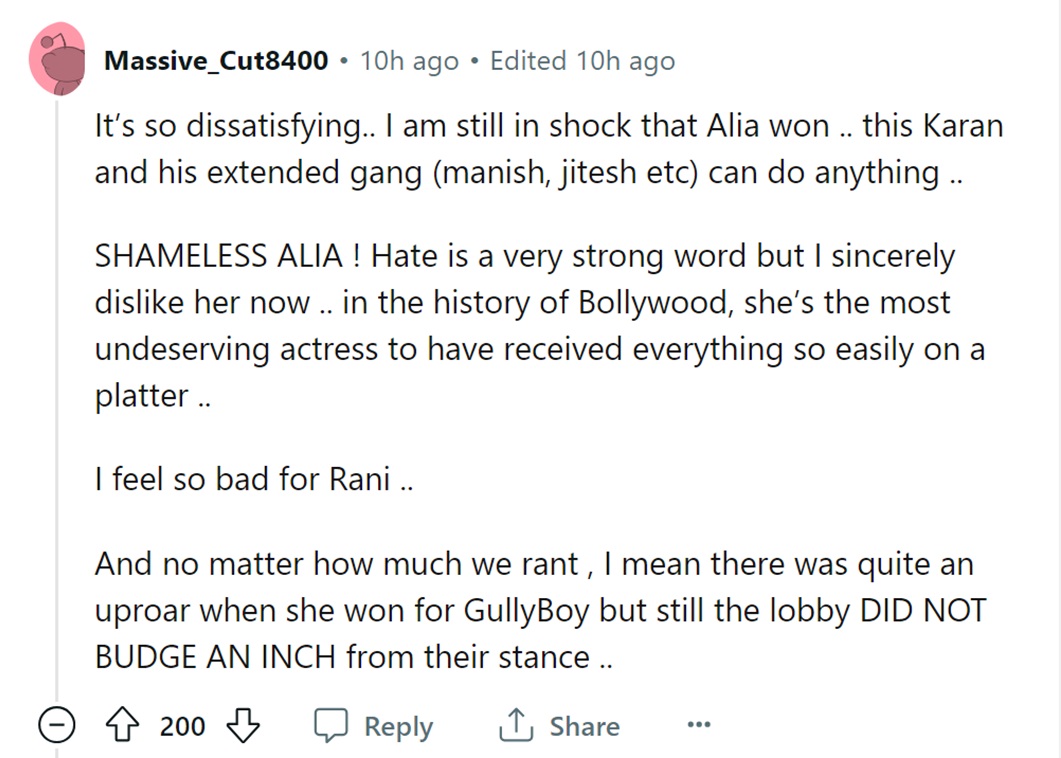Collapse the comment with the minus circle

click(x=56, y=726)
